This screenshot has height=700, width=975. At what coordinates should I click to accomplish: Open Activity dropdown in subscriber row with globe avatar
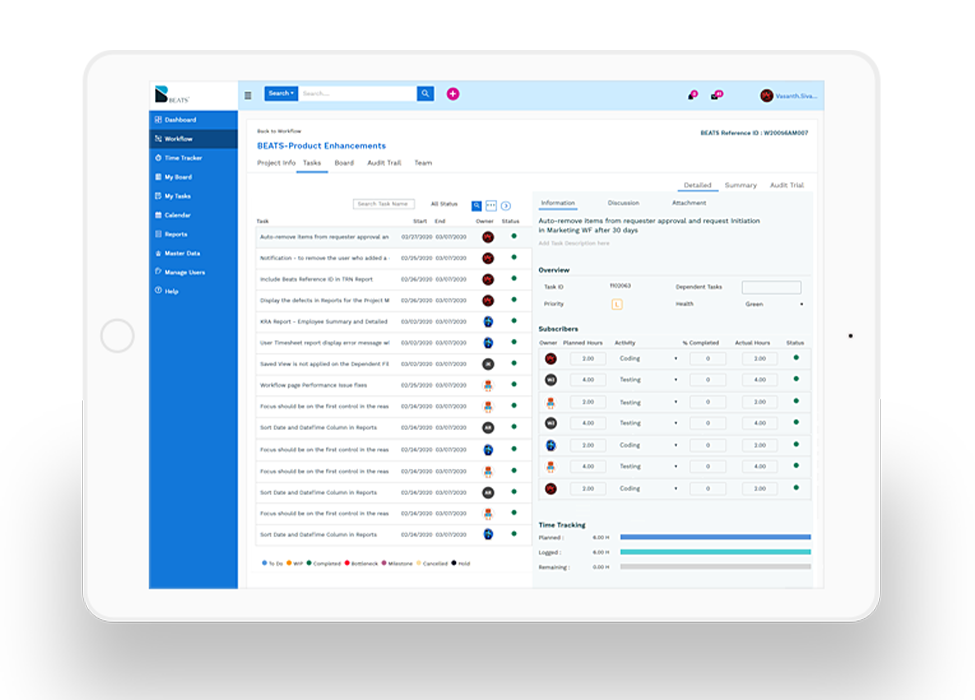[x=648, y=445]
